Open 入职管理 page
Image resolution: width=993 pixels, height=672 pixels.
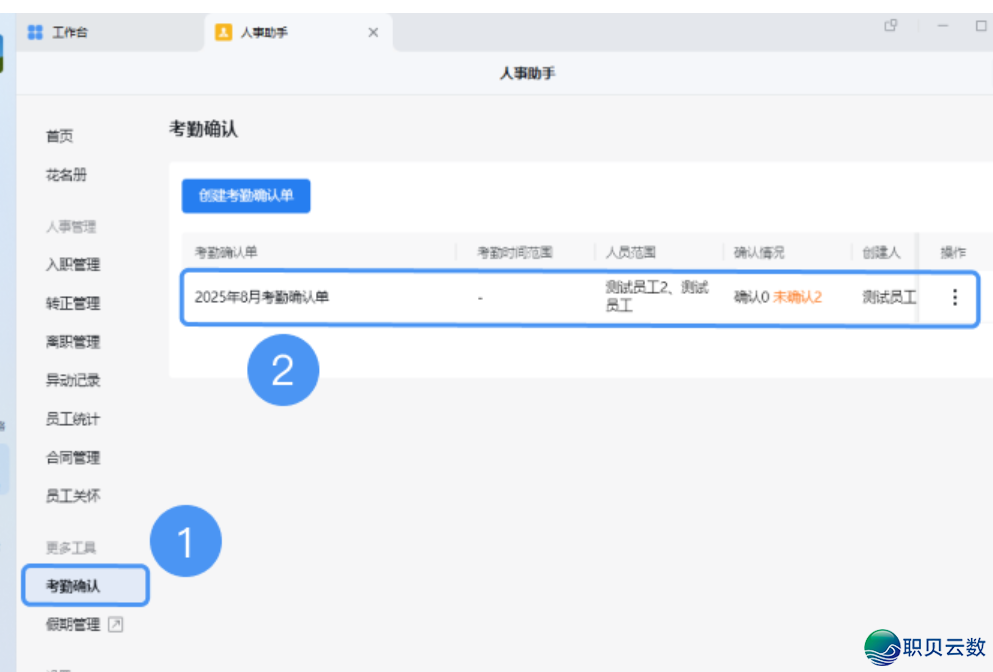73,265
